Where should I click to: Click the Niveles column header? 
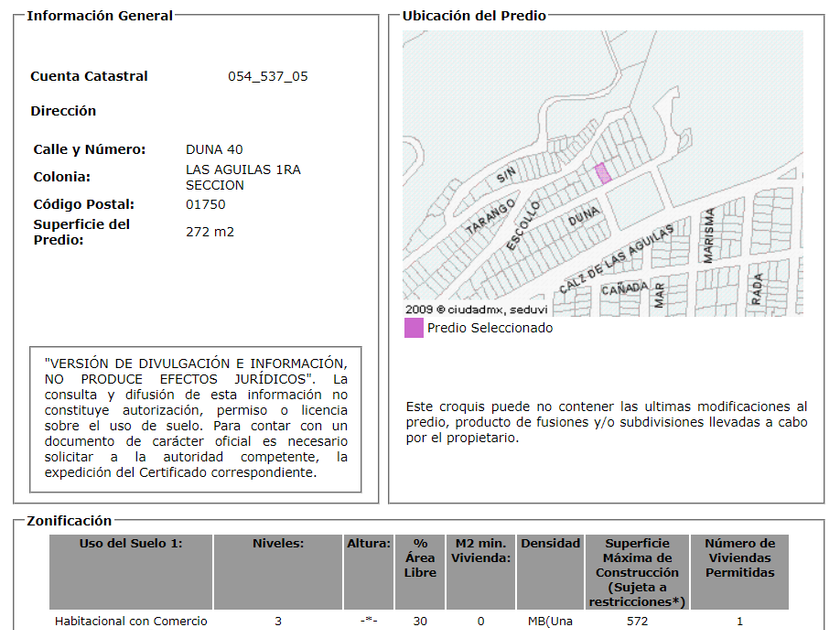278,572
